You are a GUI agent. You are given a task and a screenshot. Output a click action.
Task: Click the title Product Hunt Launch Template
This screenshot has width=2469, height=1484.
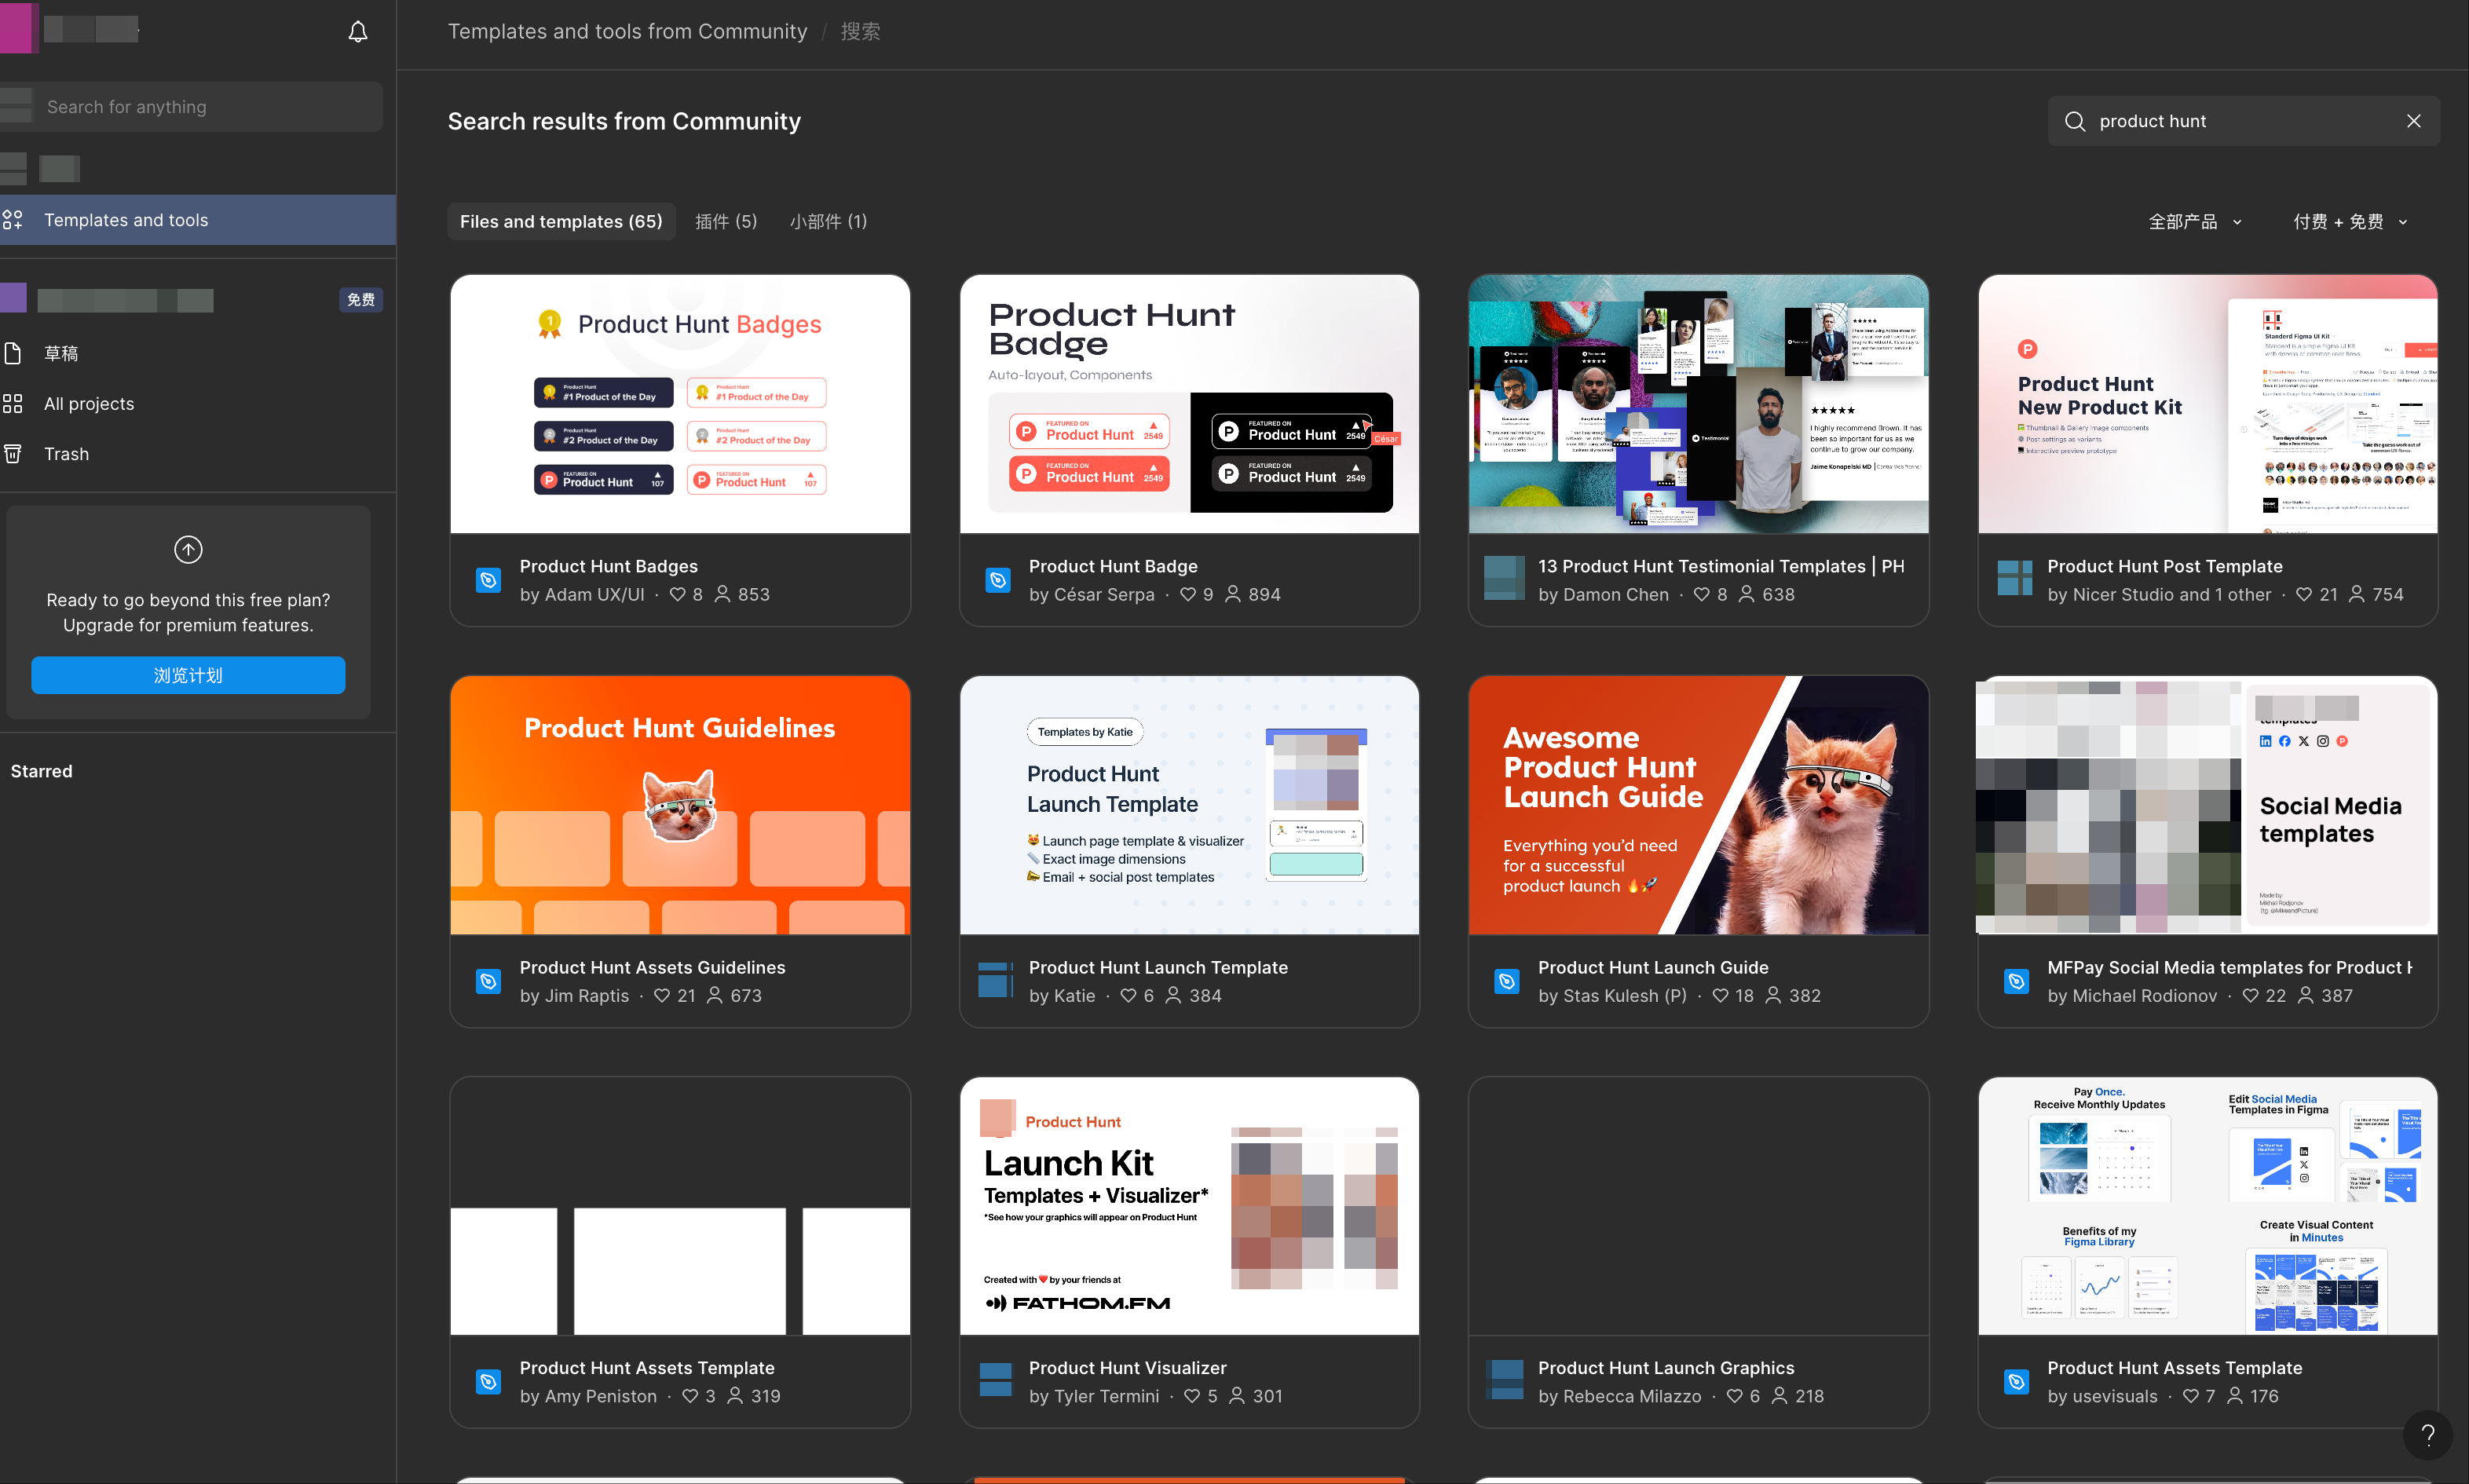[1158, 967]
